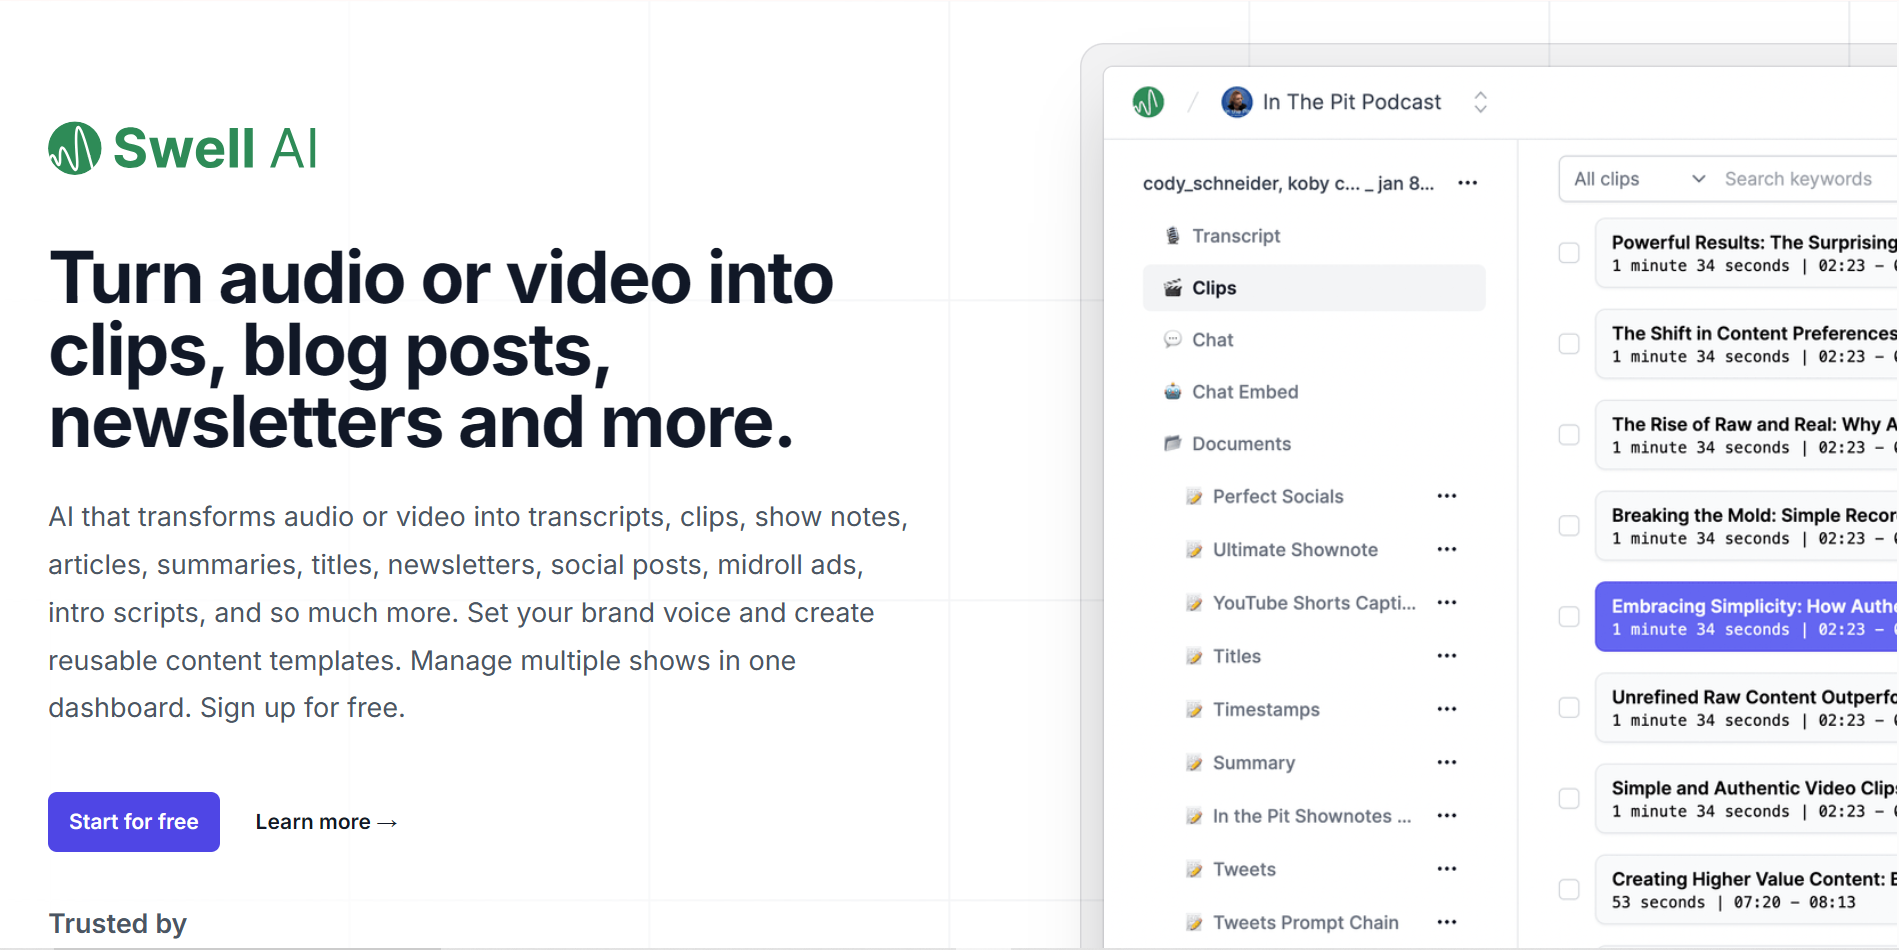Open the Summary document

pyautogui.click(x=1254, y=763)
